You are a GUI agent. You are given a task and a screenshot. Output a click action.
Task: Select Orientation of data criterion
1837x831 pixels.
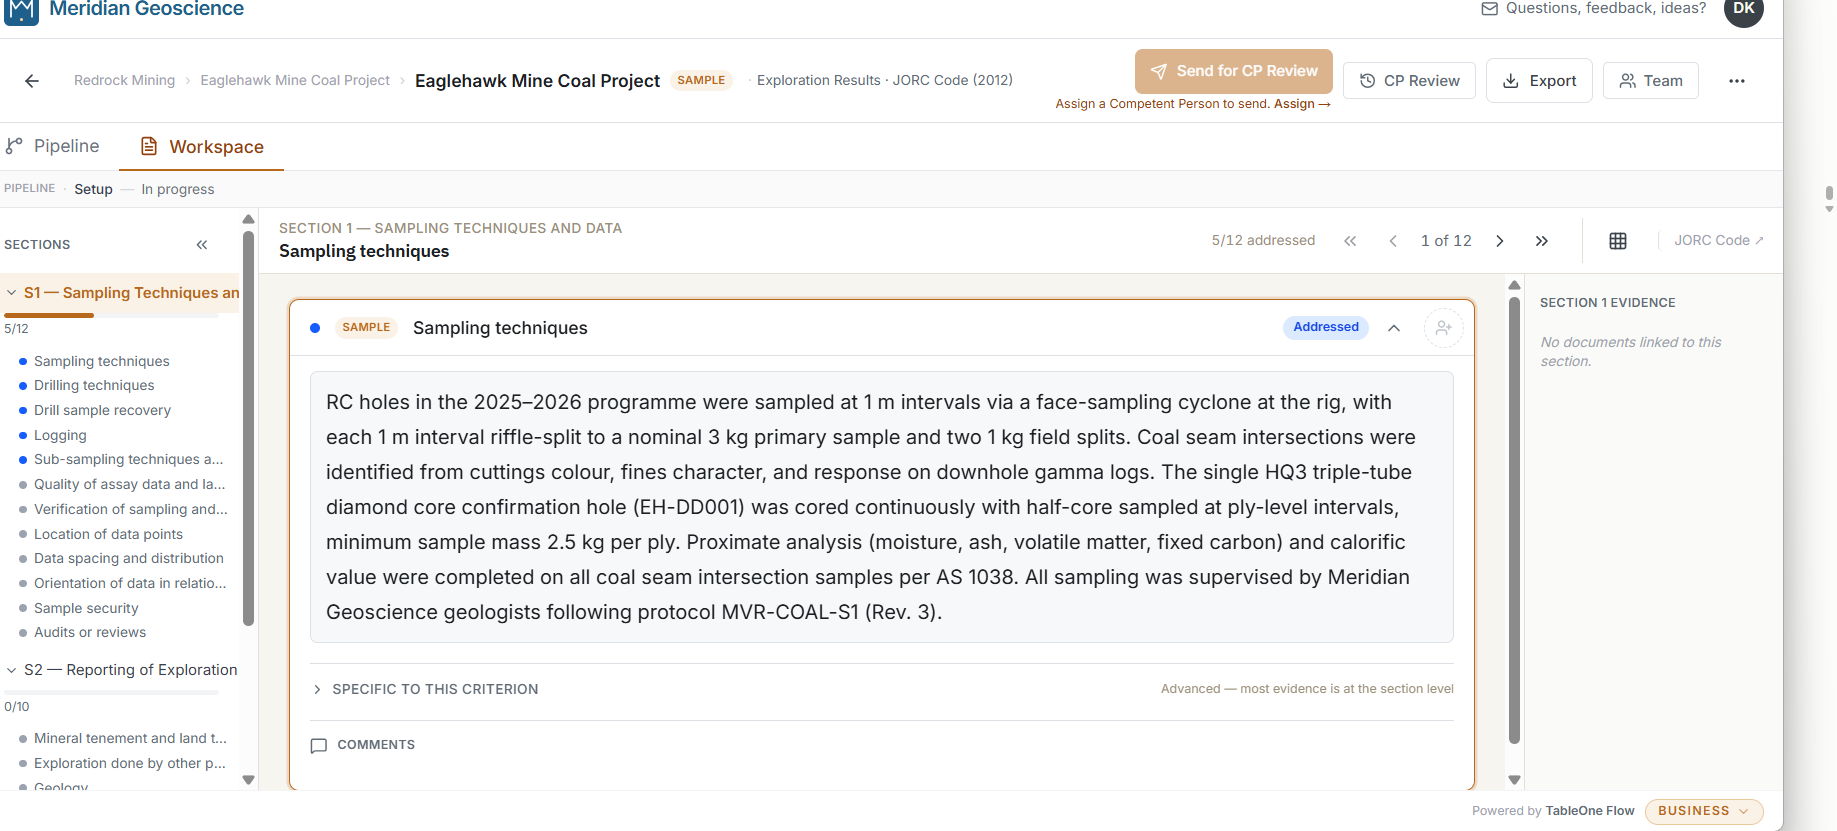[130, 584]
